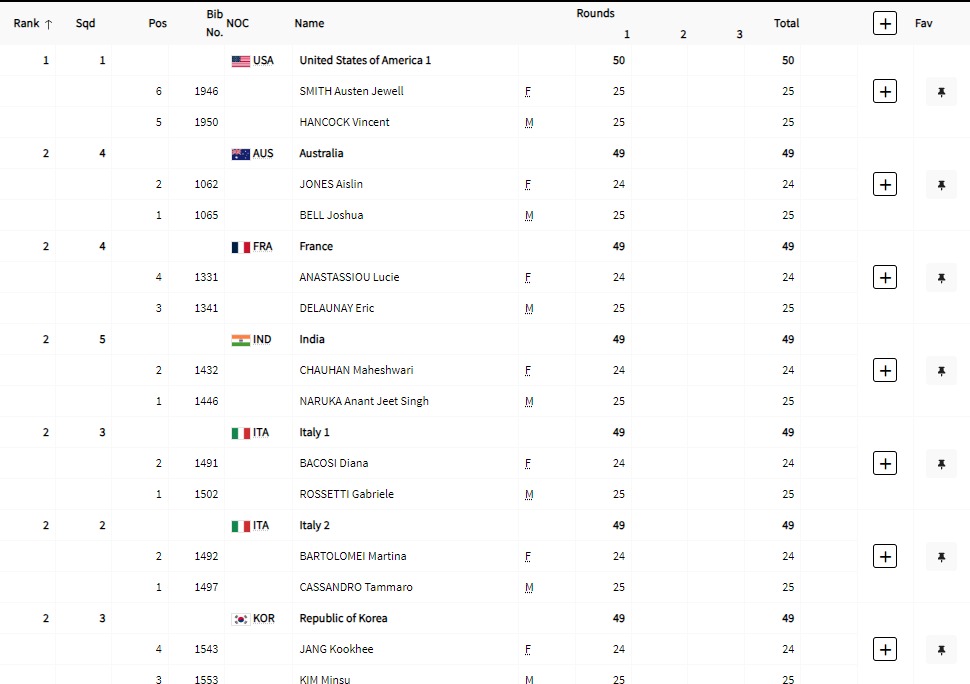Screen dimensions: 970x684
Task: Pin India team as favourite
Action: coord(941,370)
